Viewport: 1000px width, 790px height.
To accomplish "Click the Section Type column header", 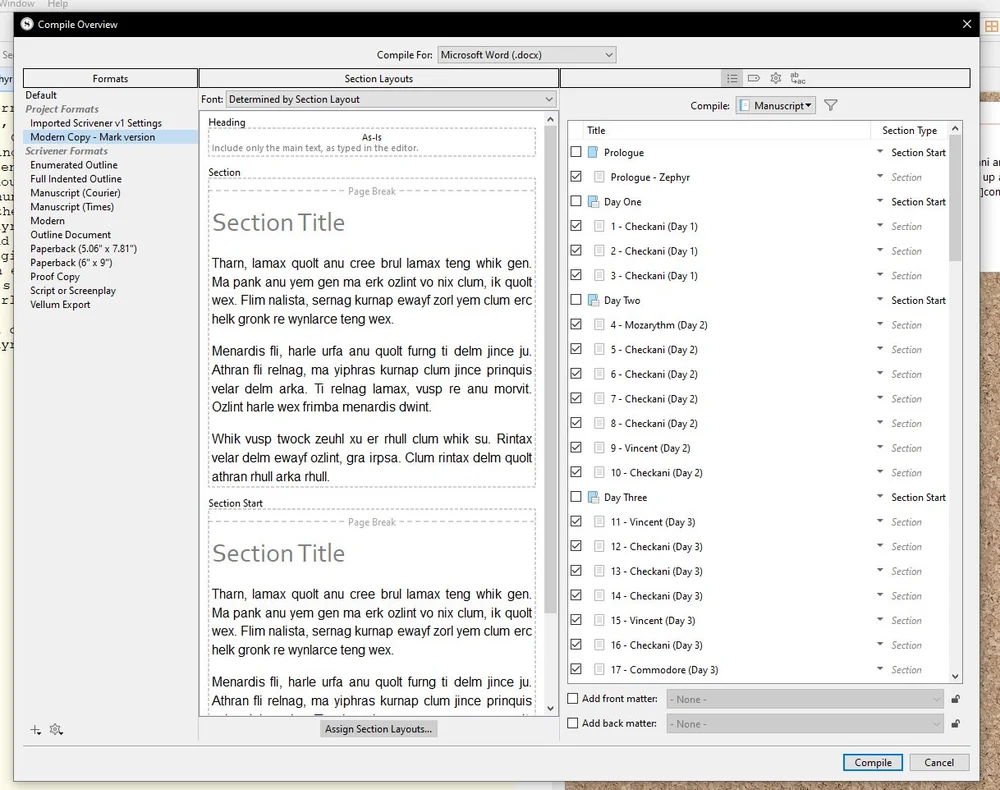I will click(x=909, y=130).
